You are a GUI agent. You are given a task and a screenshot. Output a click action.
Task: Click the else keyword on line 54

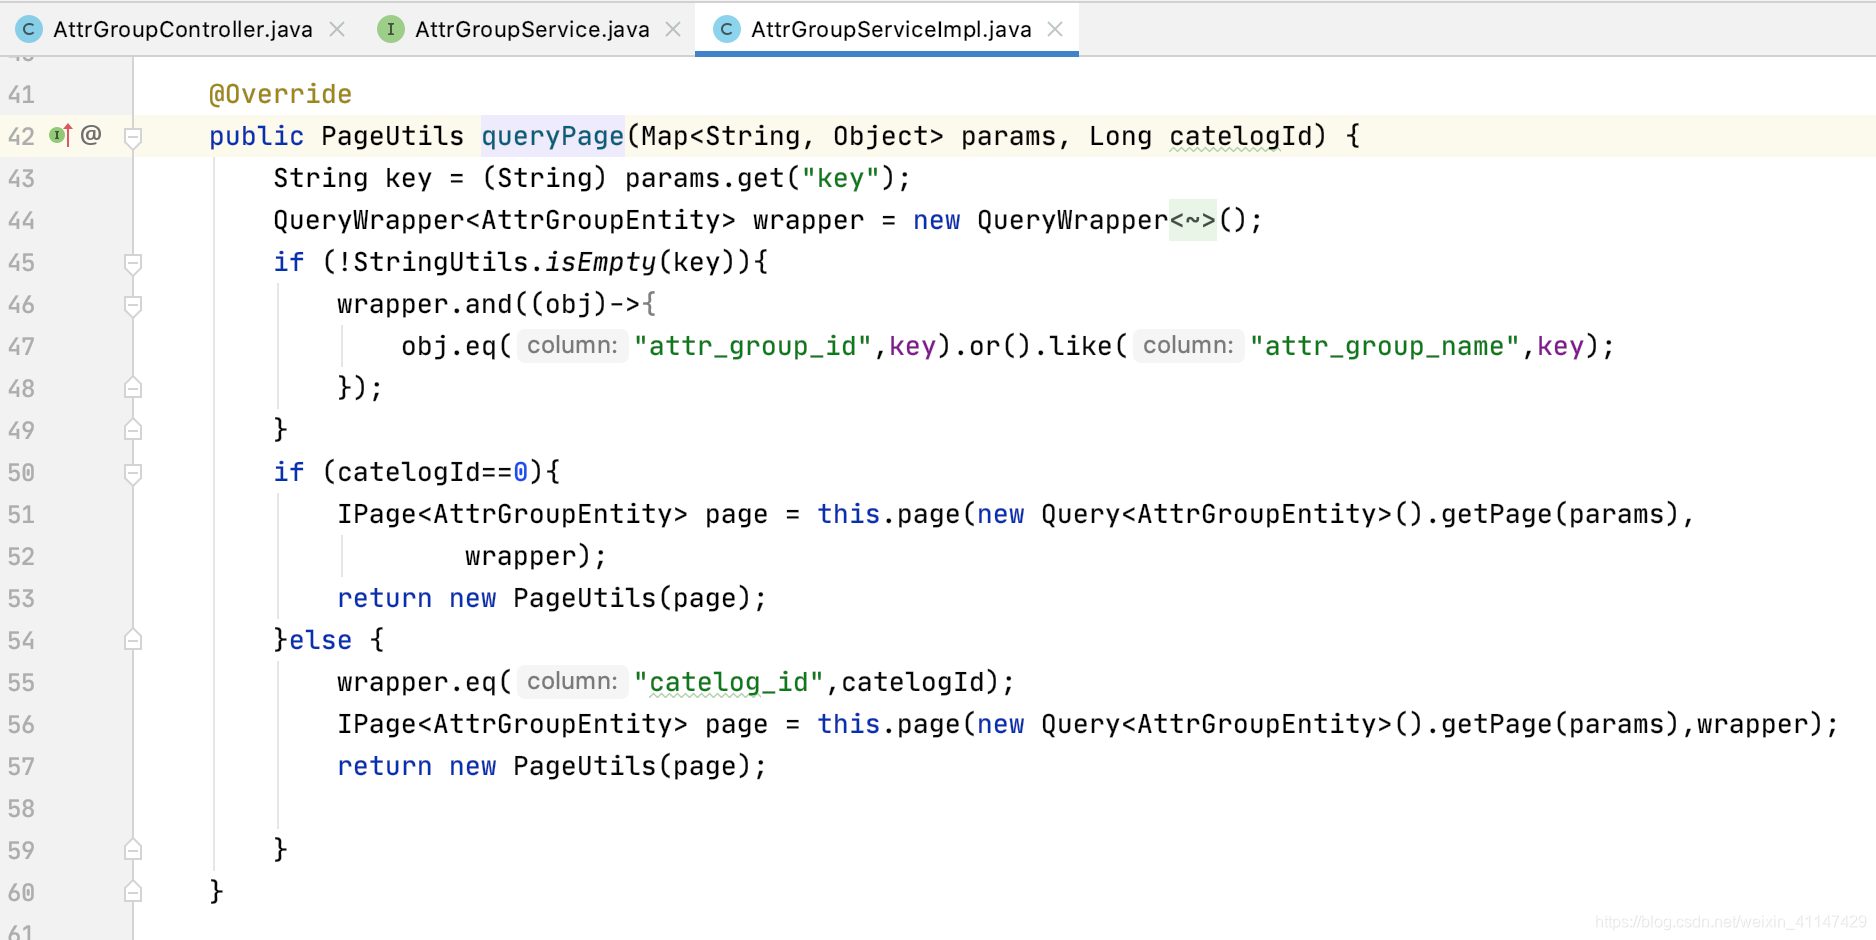click(321, 640)
